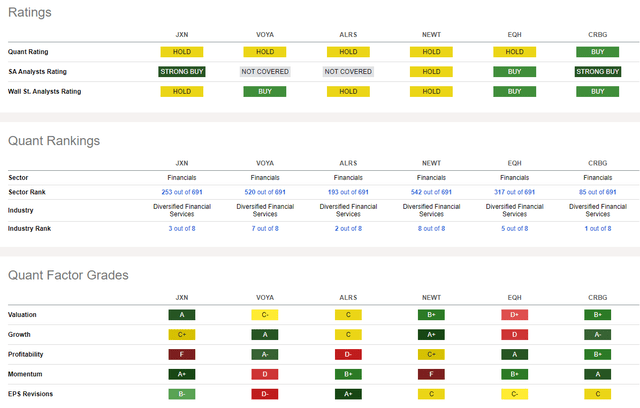The width and height of the screenshot is (640, 408).
Task: Click VOYA Valuation grade C-
Action: [x=265, y=315]
